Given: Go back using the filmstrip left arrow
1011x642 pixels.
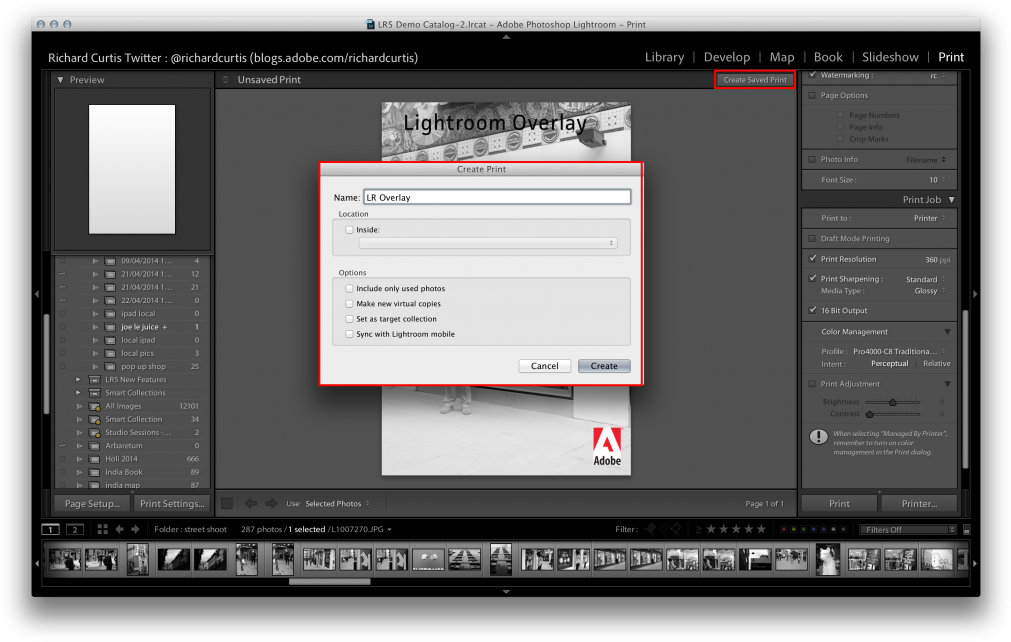Looking at the screenshot, I should click(x=119, y=529).
